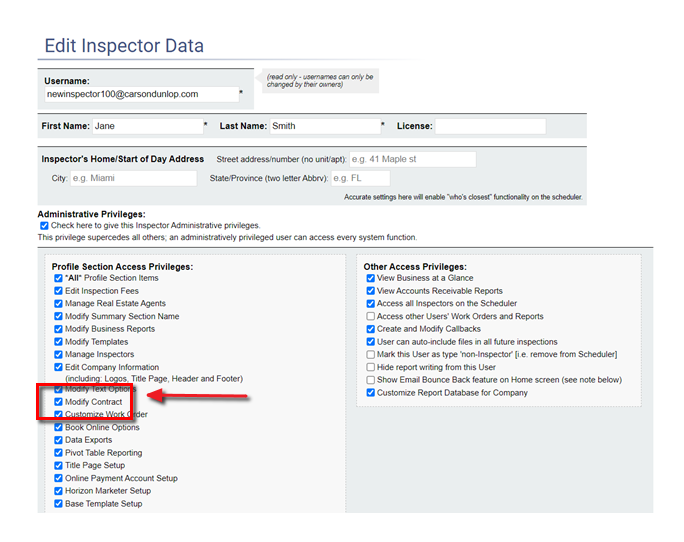
Task: Enable Show Email Bounce Back feature
Action: click(371, 380)
